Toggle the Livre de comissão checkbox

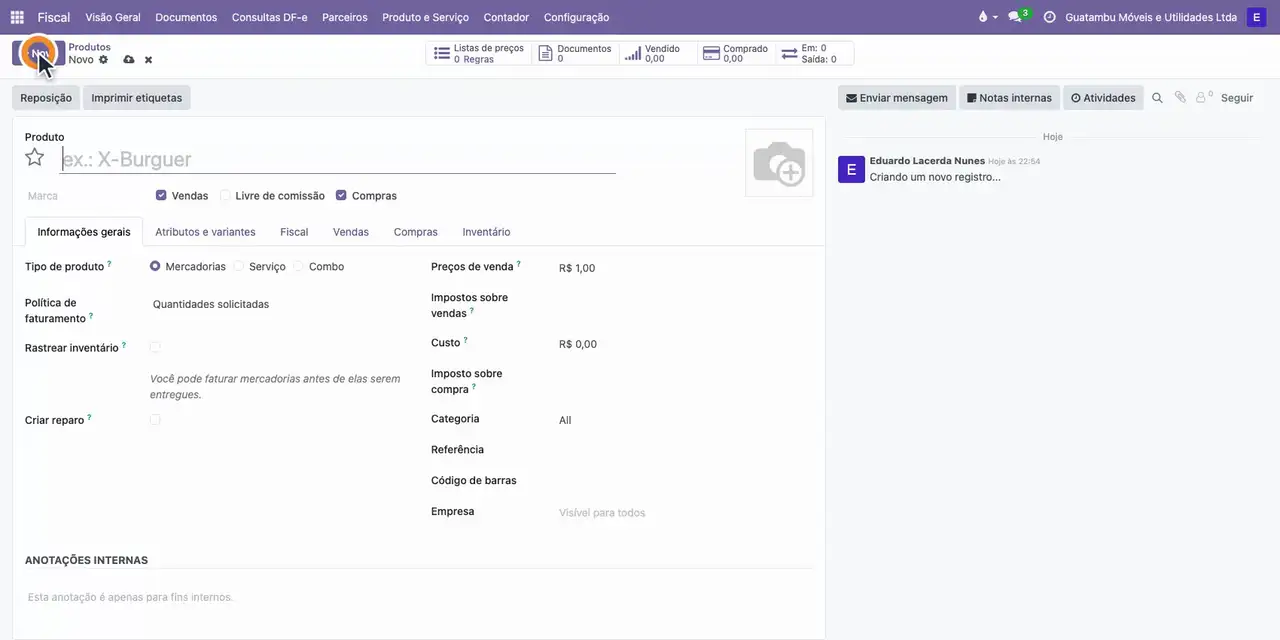point(225,196)
